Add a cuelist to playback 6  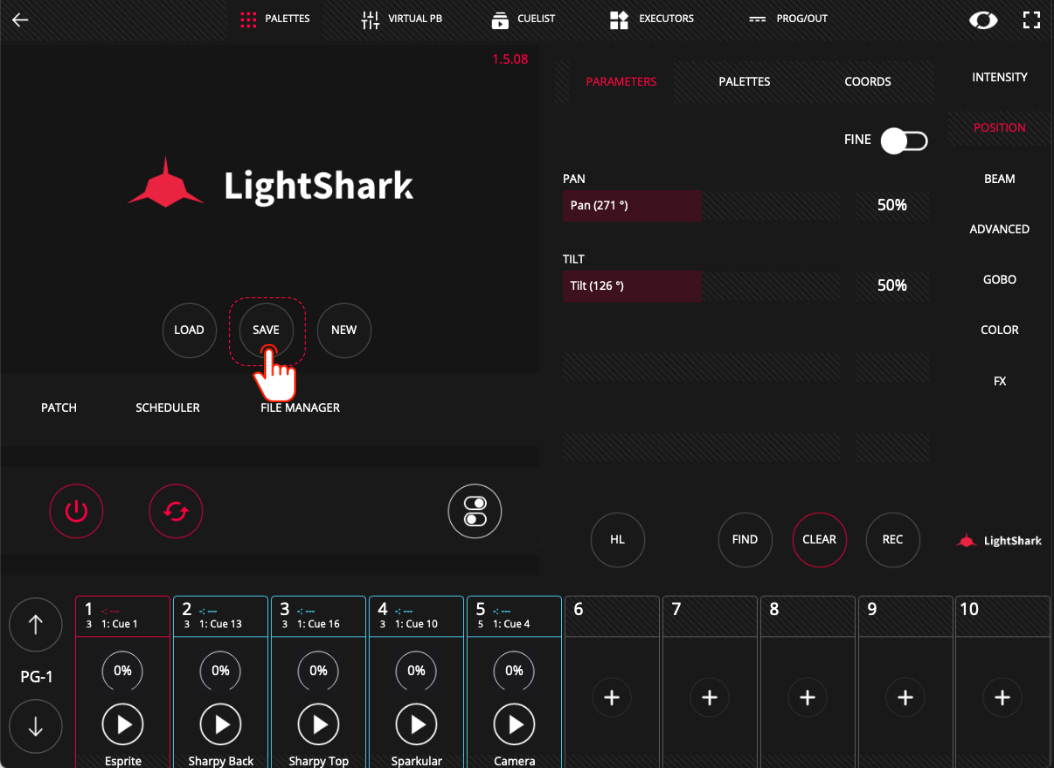coord(612,697)
